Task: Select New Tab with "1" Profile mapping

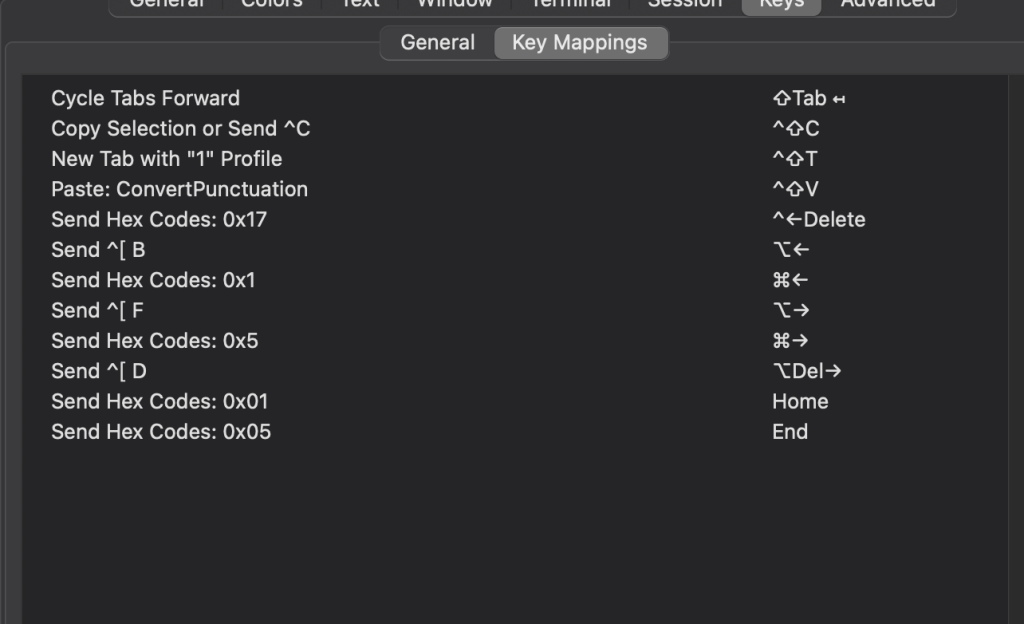Action: [515, 159]
